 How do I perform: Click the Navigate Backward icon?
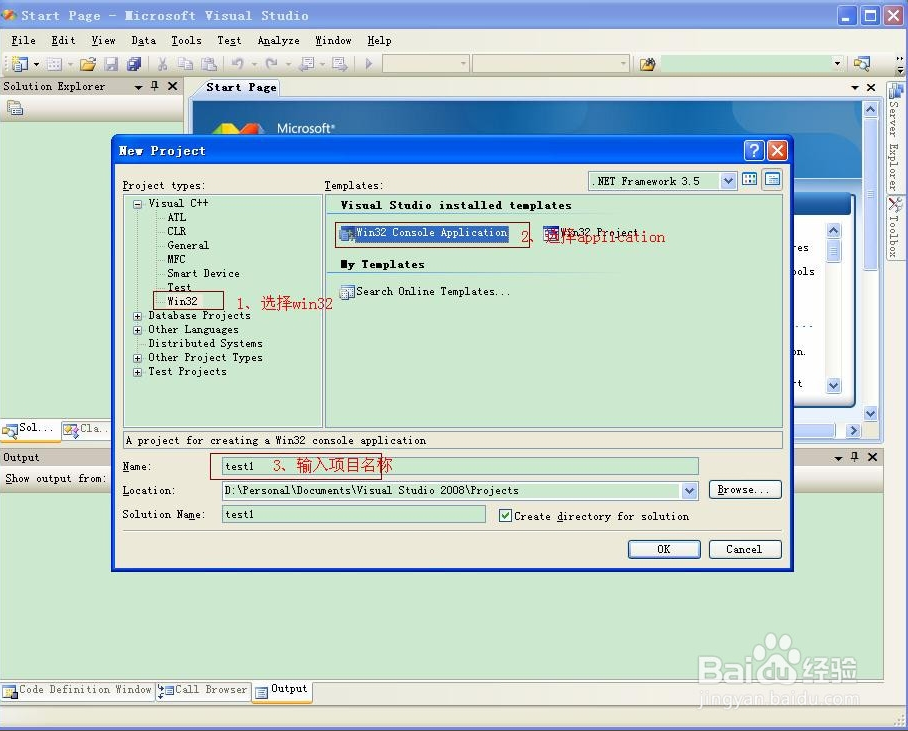pyautogui.click(x=307, y=64)
